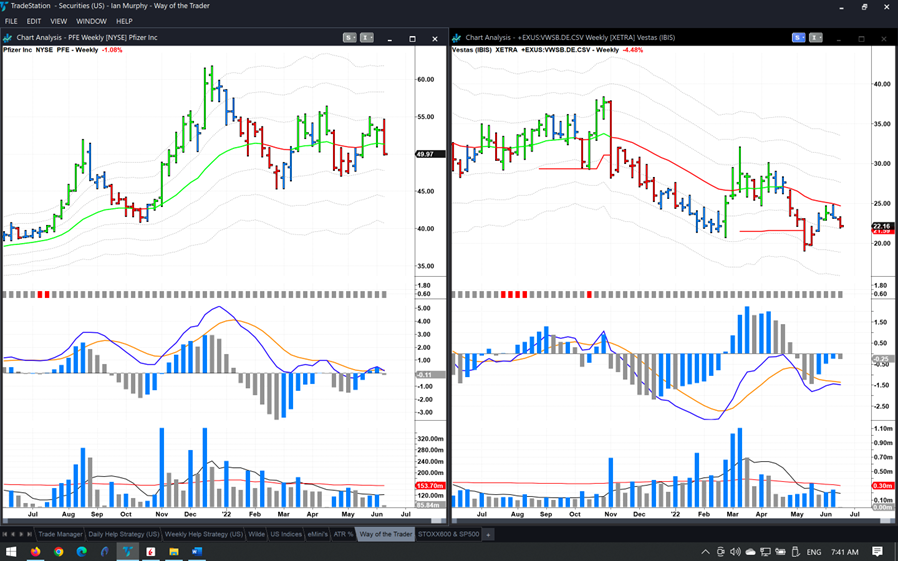Open Firefox from the Windows taskbar

(x=36, y=552)
